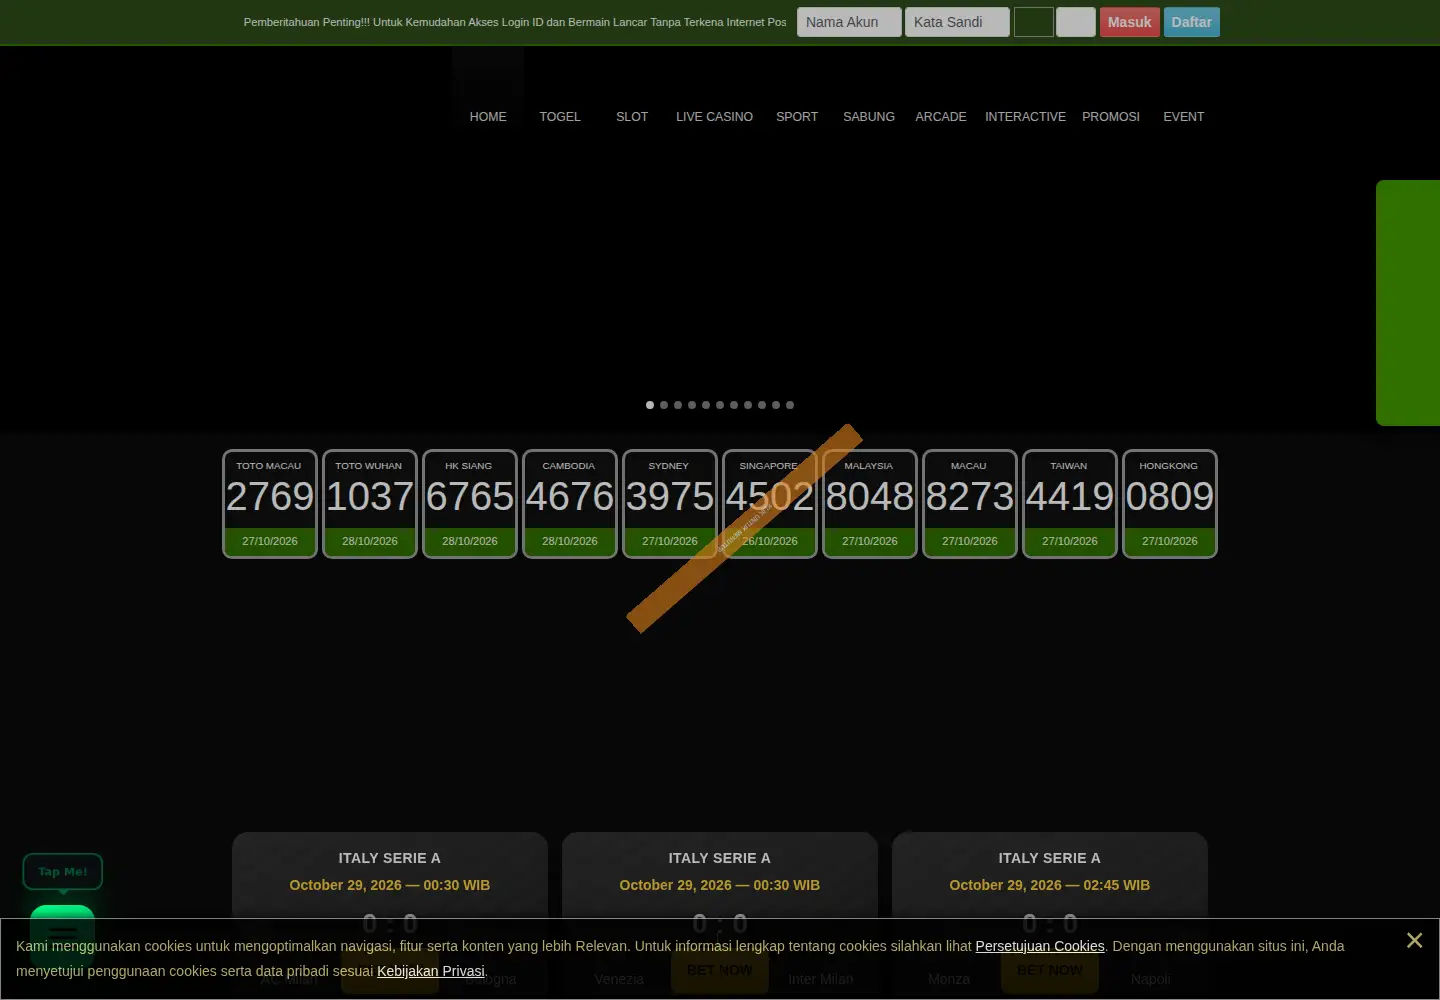Focus the Nama Akun username field

point(849,22)
